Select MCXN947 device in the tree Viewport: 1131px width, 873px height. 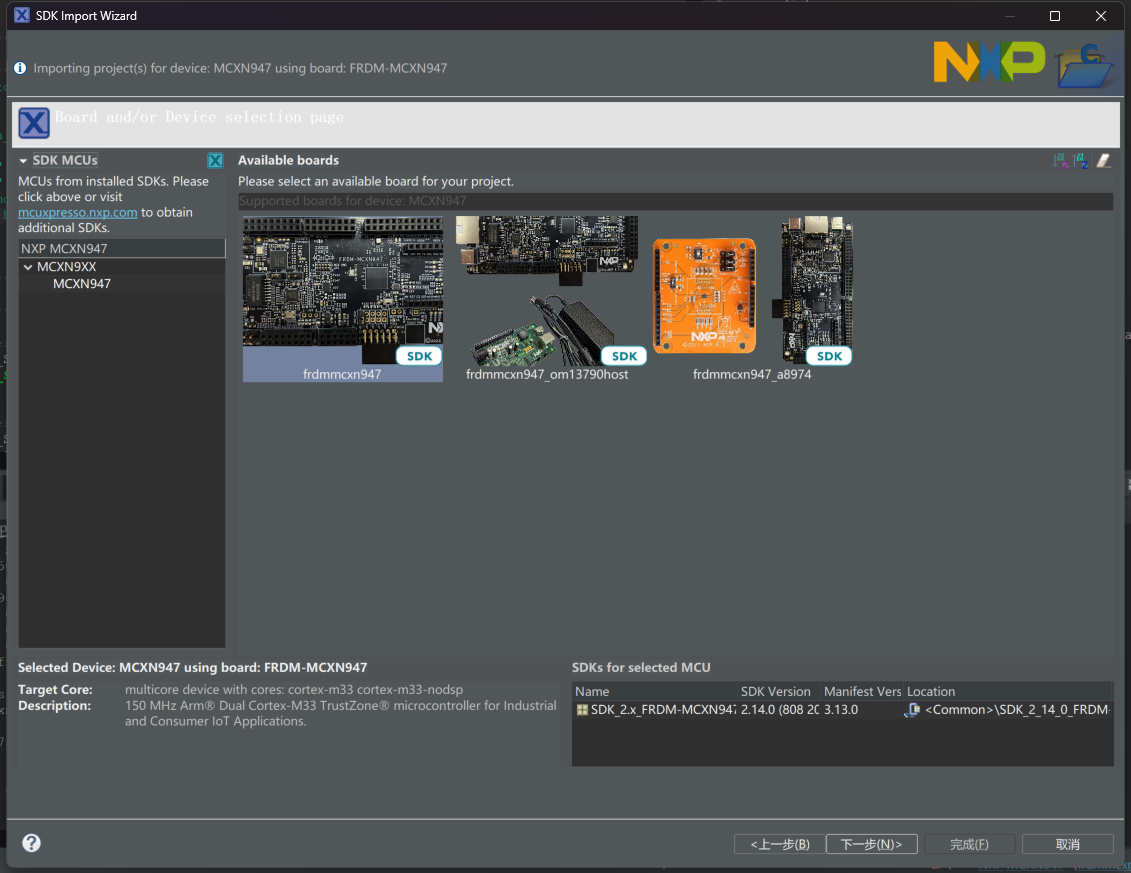pyautogui.click(x=82, y=284)
